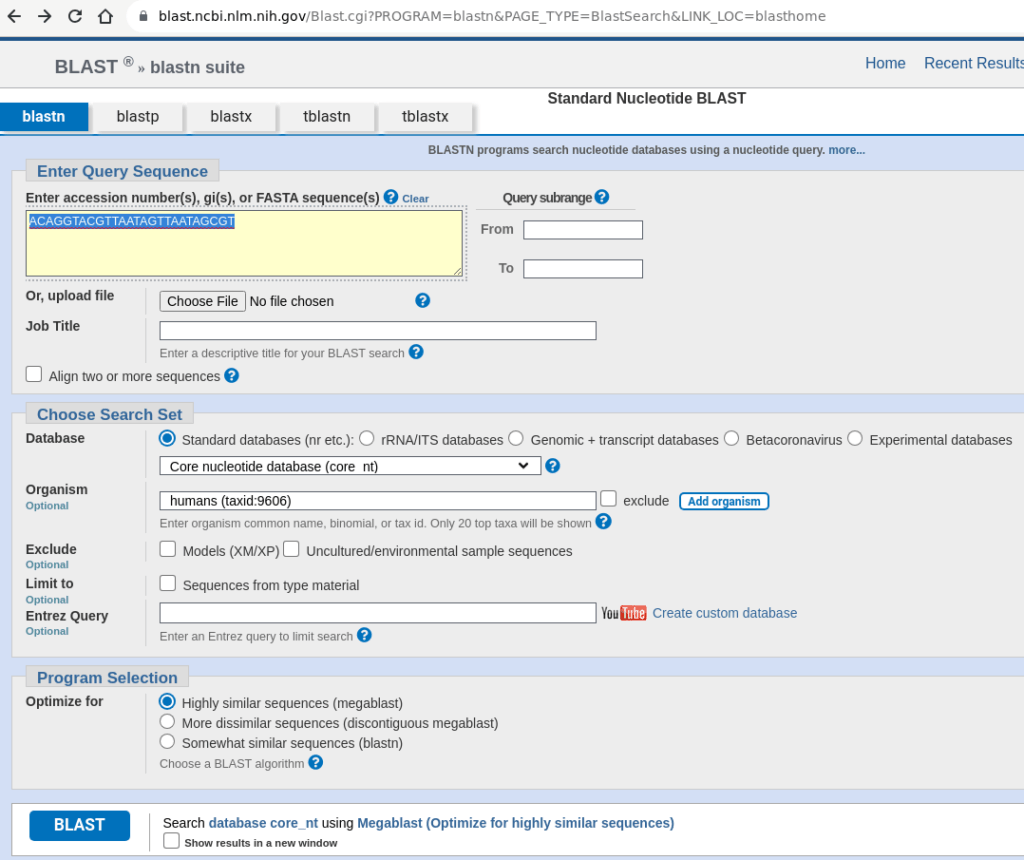This screenshot has height=860, width=1024.
Task: Click the Job Title input field
Action: tap(377, 330)
